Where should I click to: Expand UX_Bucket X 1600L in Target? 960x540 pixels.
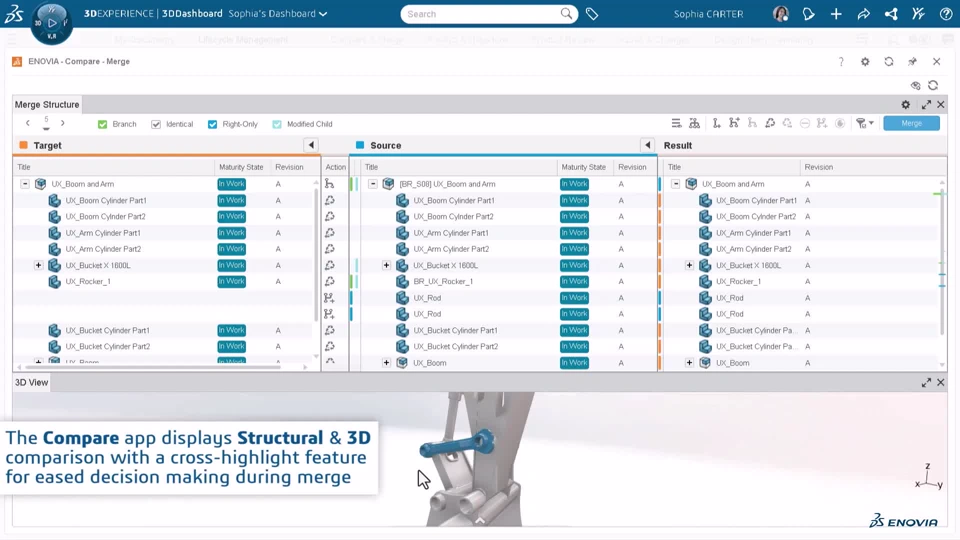click(39, 266)
